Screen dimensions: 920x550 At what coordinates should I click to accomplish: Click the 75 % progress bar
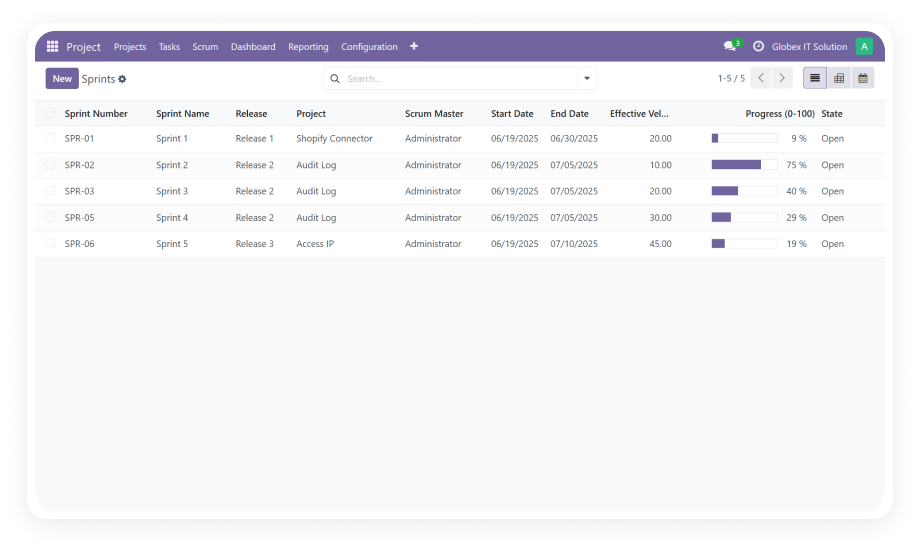coord(744,165)
